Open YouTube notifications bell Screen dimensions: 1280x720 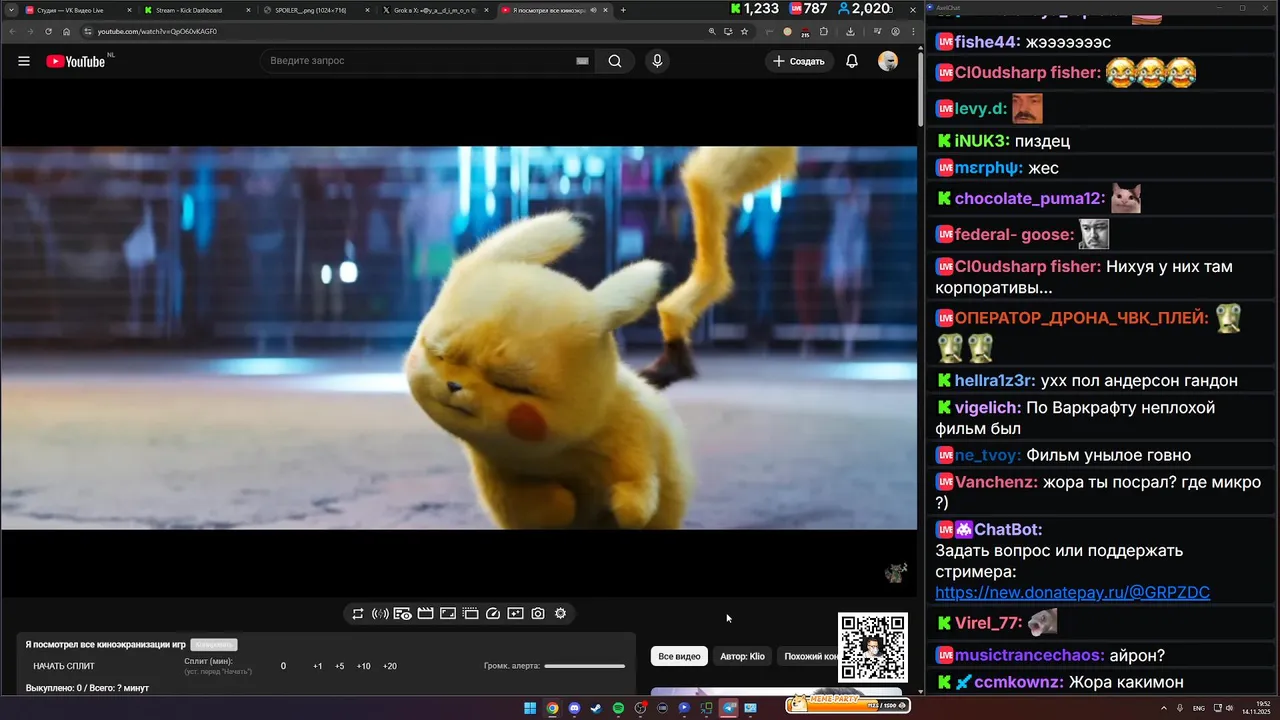pos(852,61)
